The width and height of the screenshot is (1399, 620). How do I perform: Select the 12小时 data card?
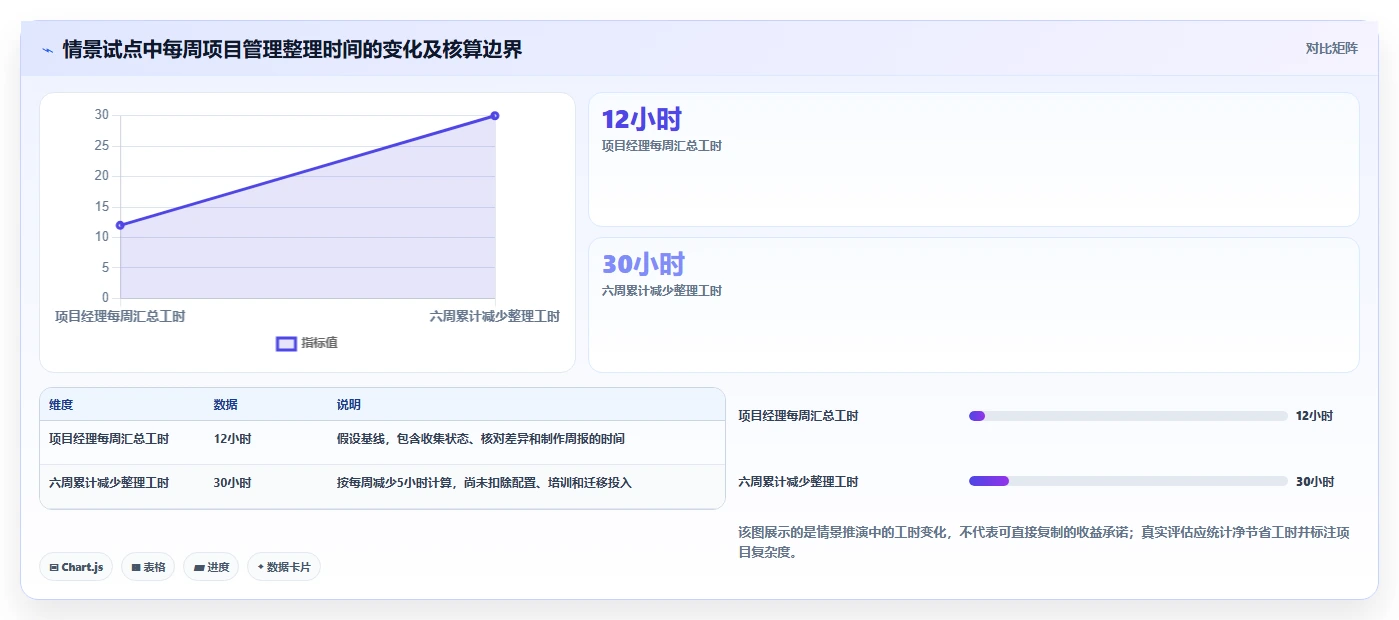(974, 160)
